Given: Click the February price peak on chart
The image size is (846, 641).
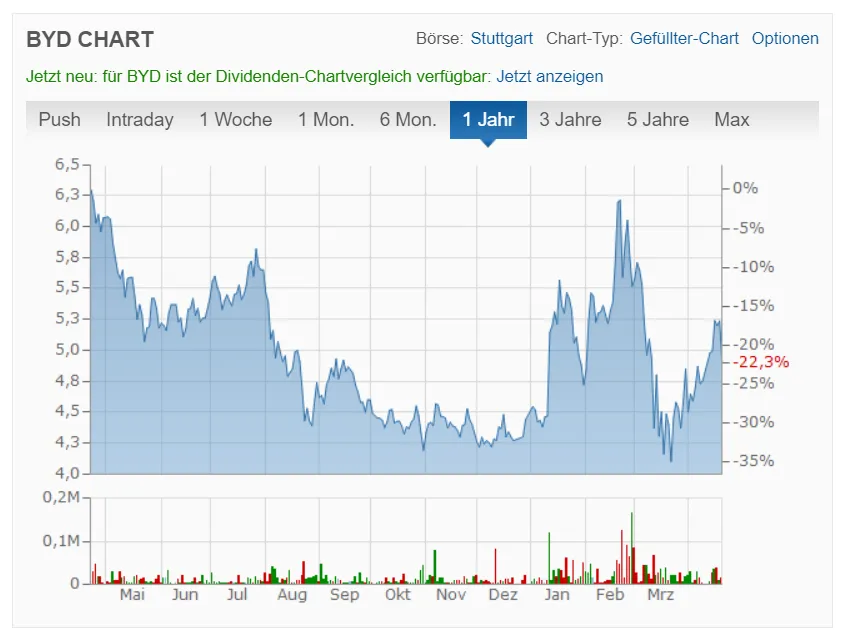Looking at the screenshot, I should pos(620,202).
